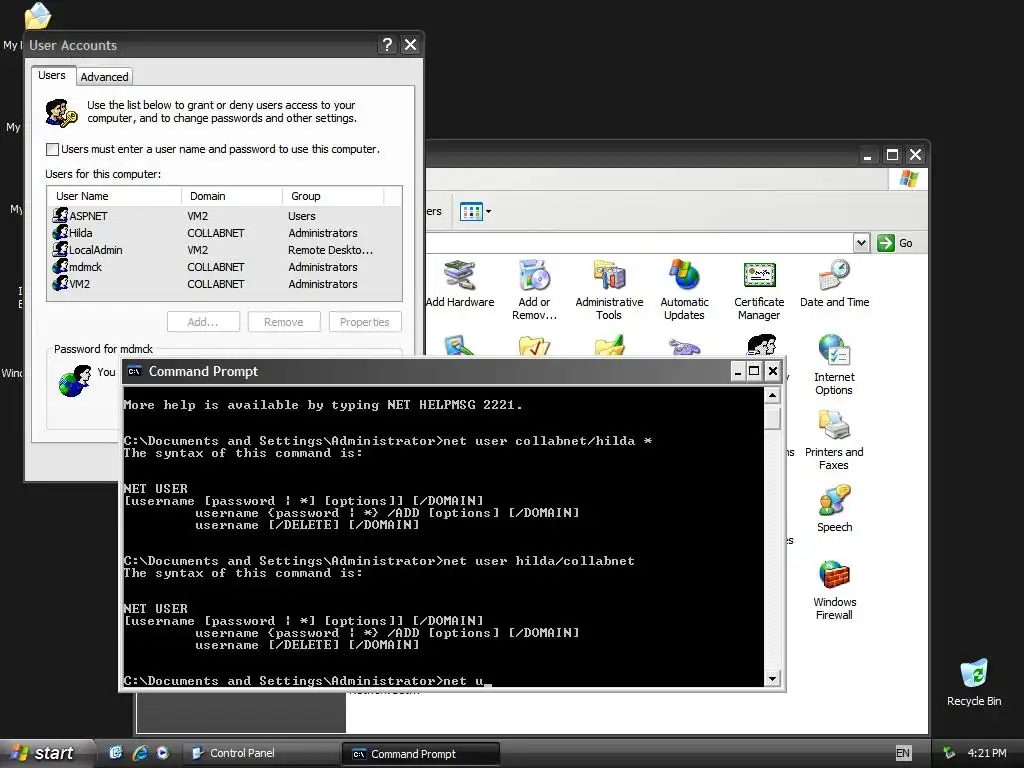The image size is (1024, 768).
Task: Click the Add... button in User Accounts
Action: click(203, 322)
